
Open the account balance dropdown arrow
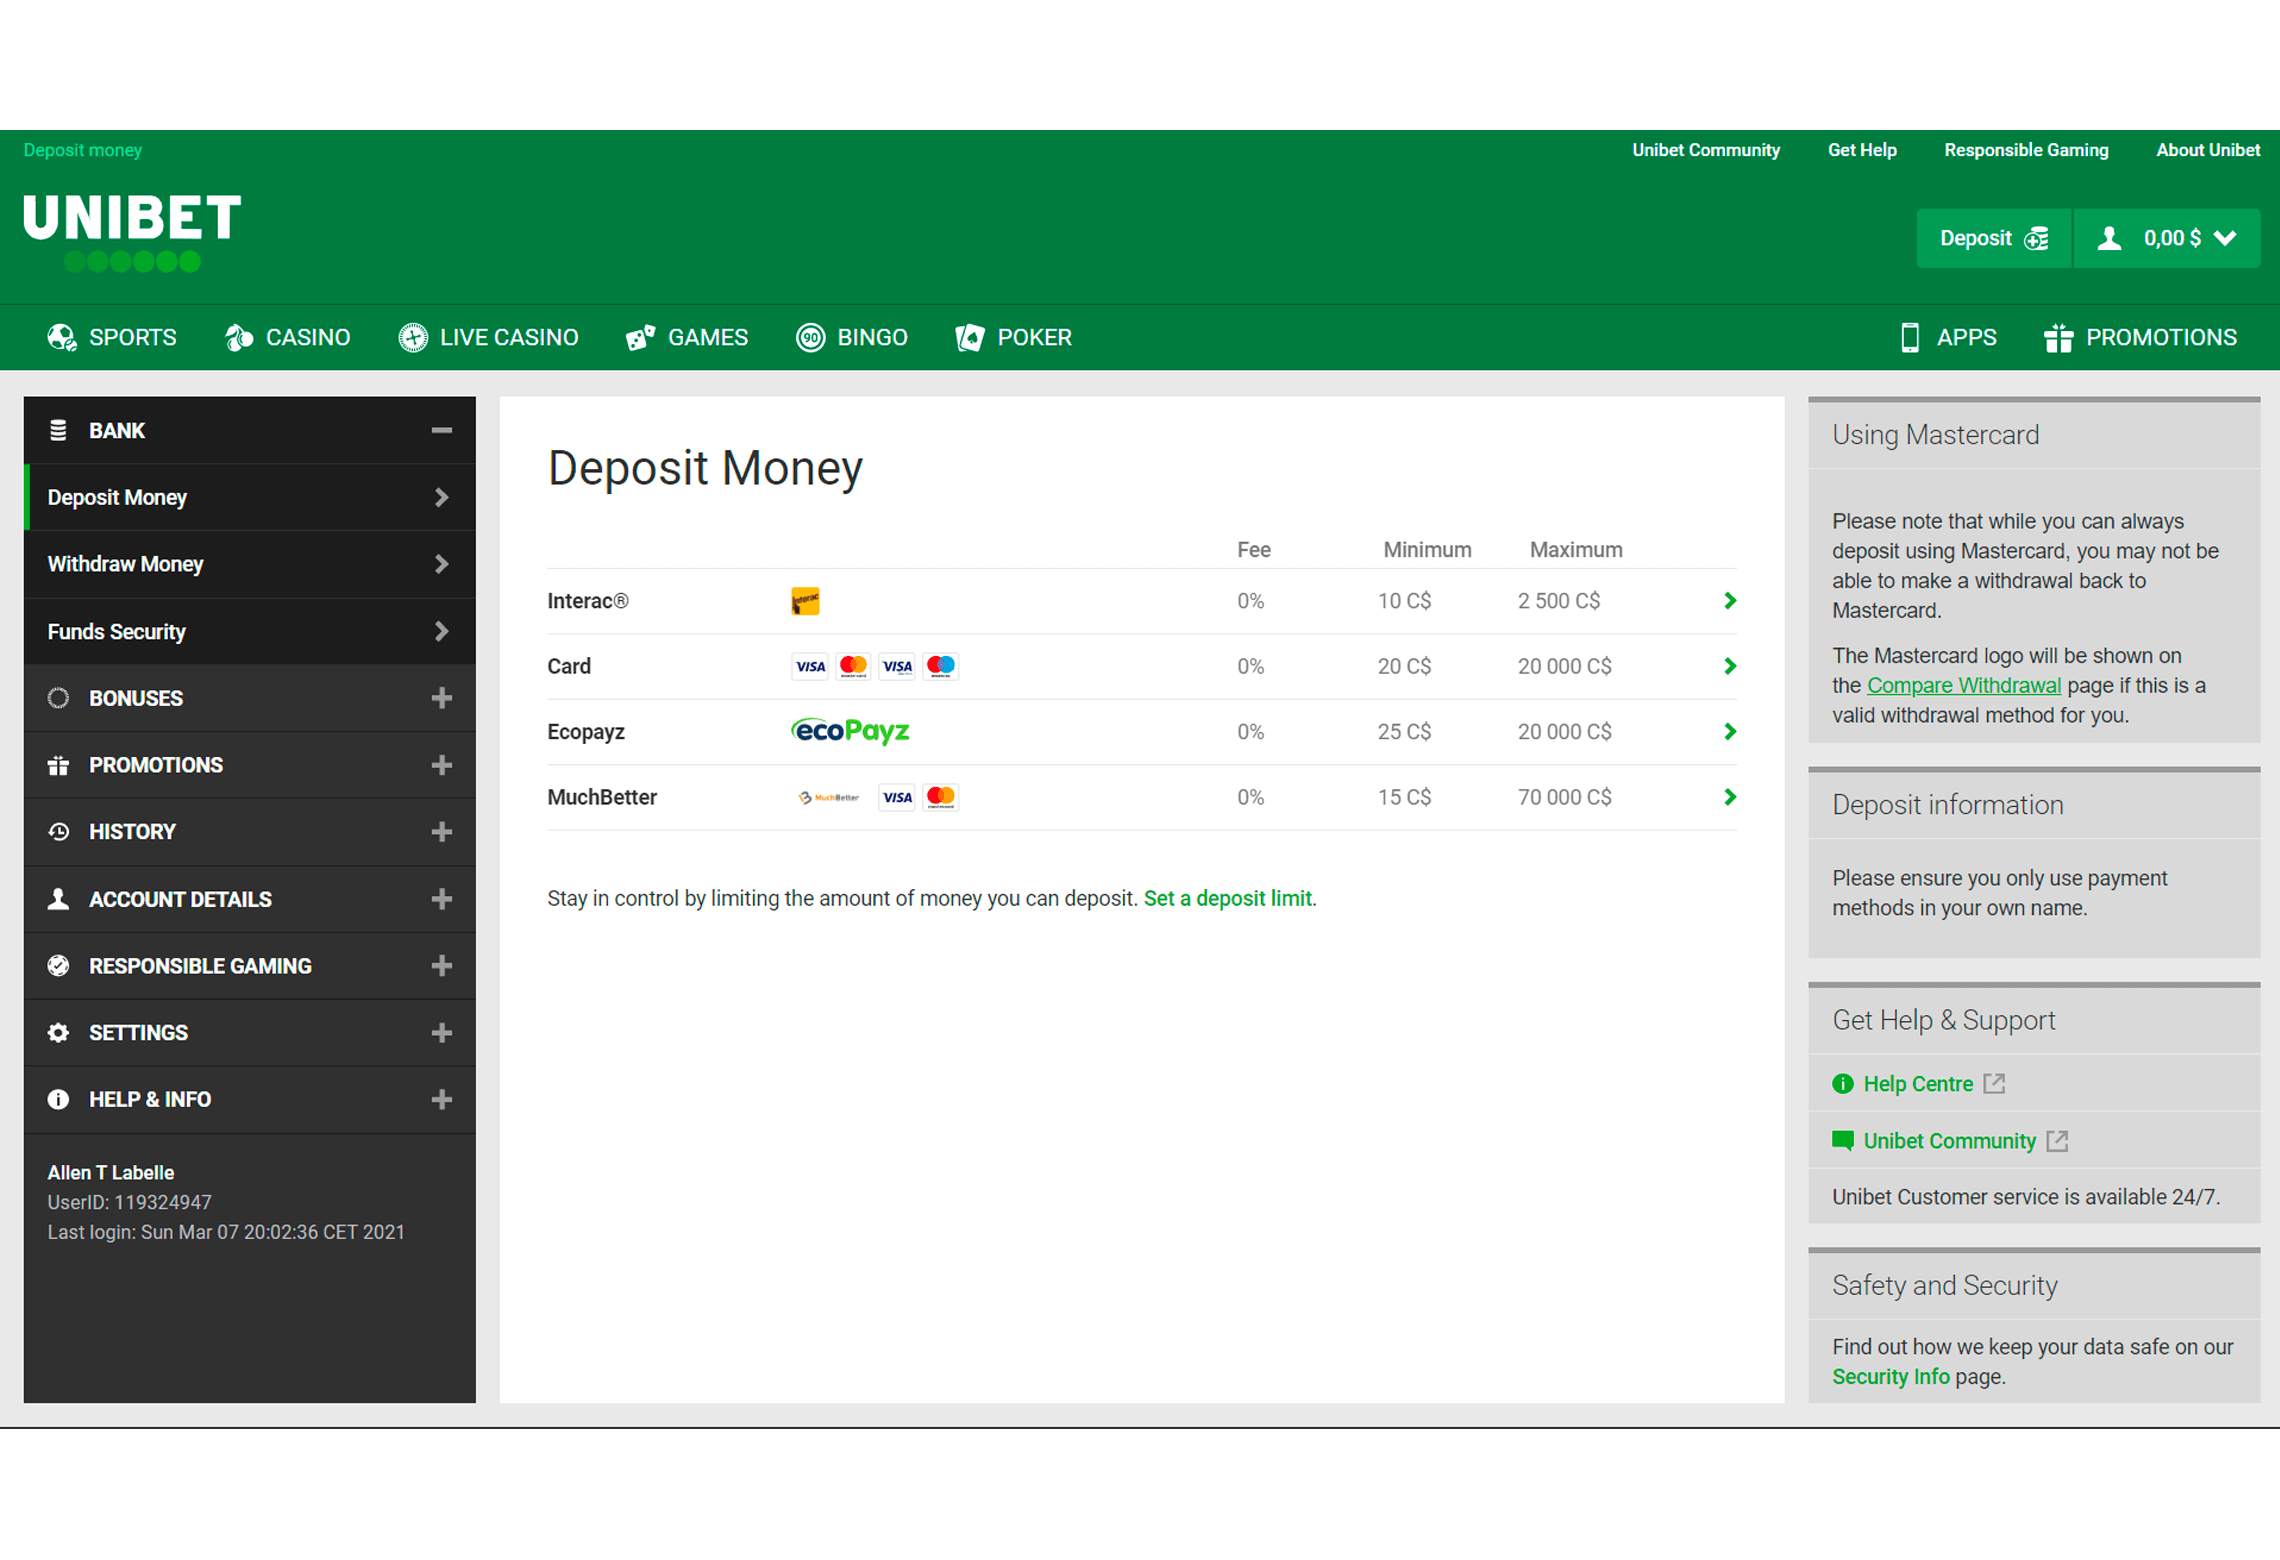(x=2225, y=238)
